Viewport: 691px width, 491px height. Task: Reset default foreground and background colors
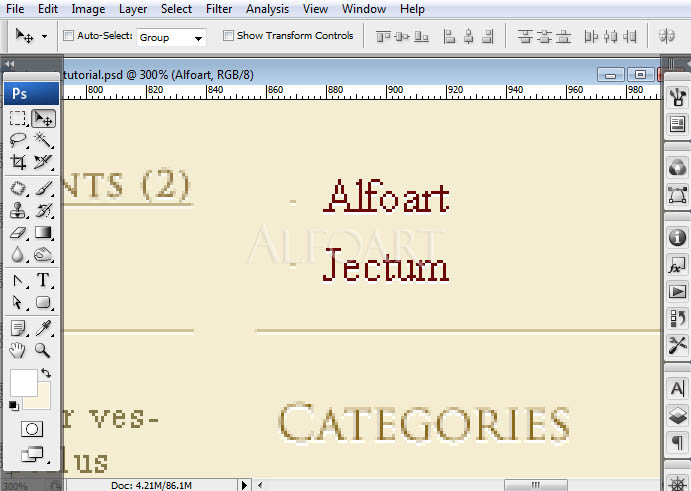point(14,405)
